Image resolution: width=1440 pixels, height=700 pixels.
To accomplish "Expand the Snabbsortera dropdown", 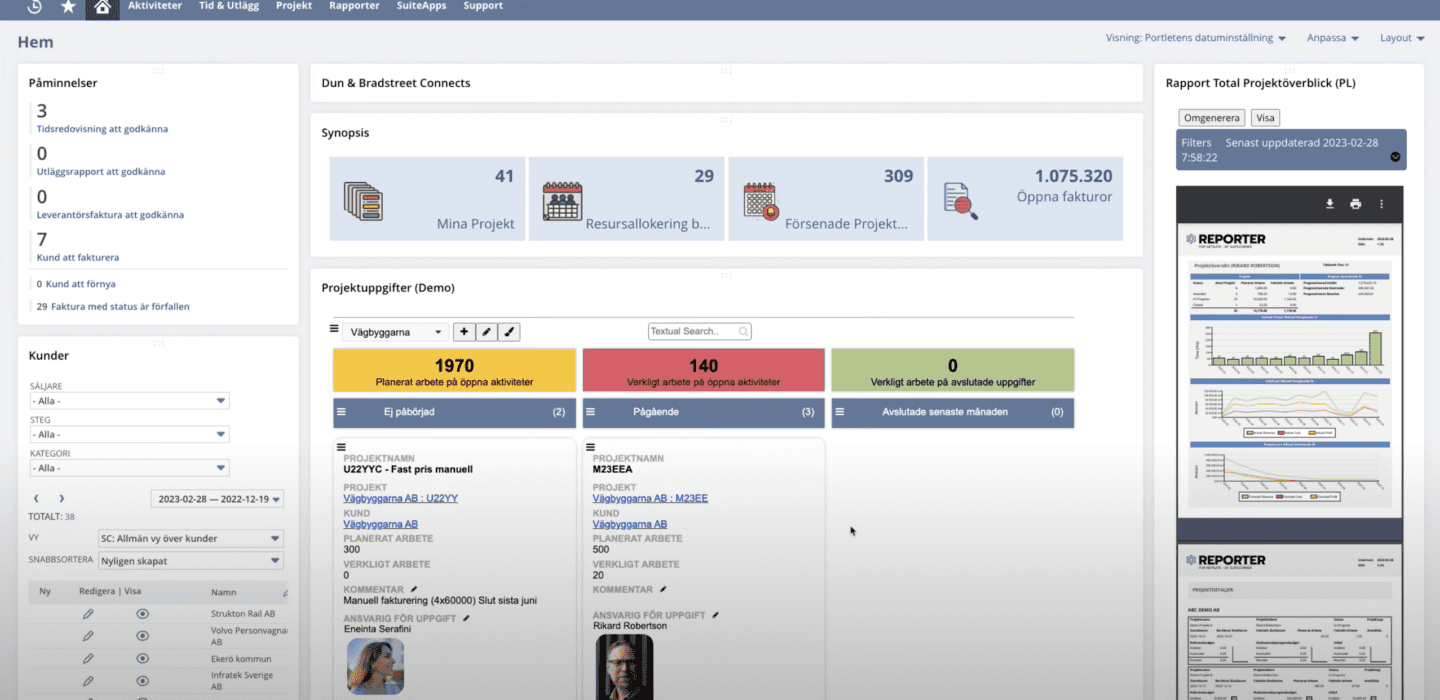I will click(191, 561).
